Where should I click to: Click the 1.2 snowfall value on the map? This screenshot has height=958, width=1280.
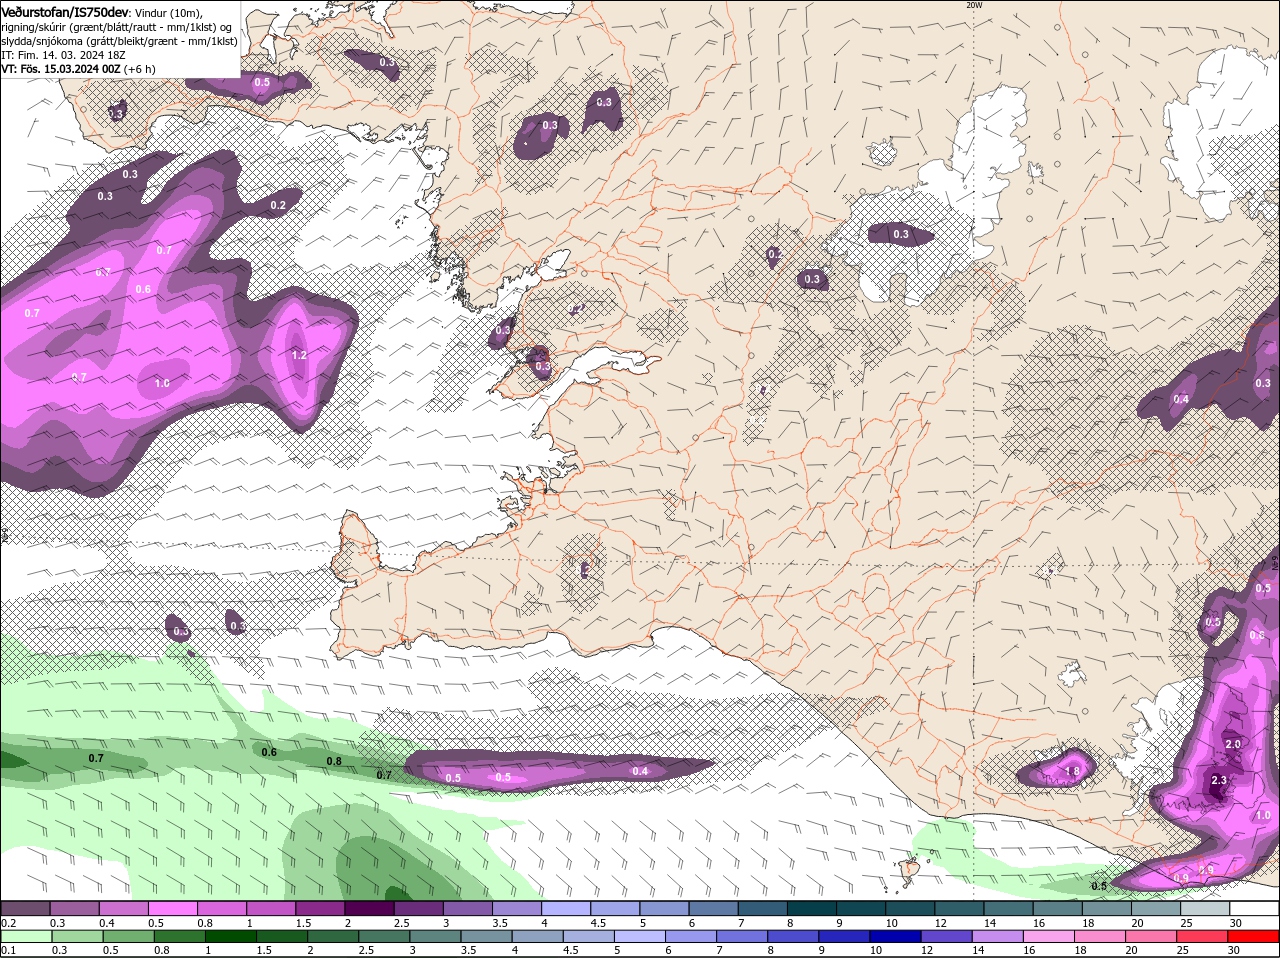[299, 355]
